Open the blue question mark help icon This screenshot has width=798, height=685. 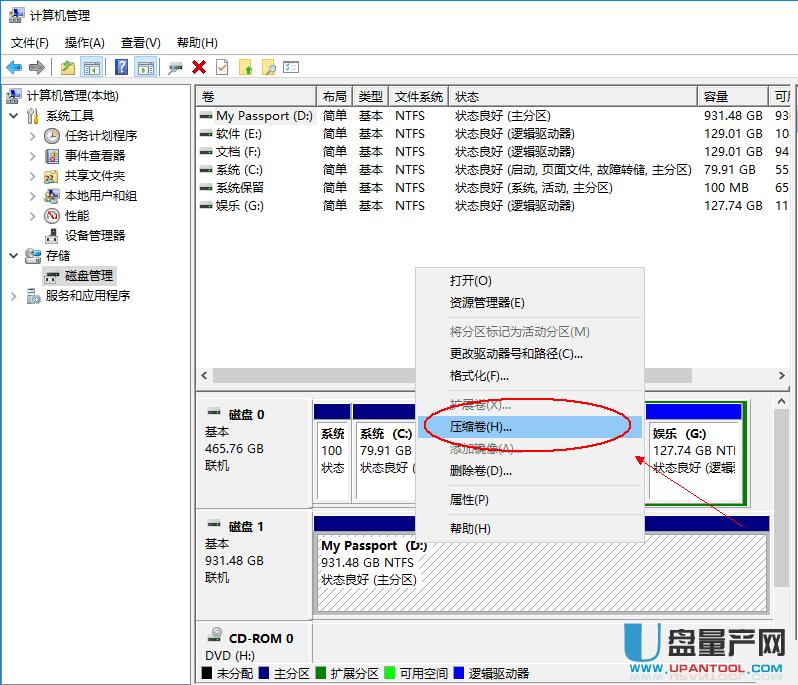point(121,67)
